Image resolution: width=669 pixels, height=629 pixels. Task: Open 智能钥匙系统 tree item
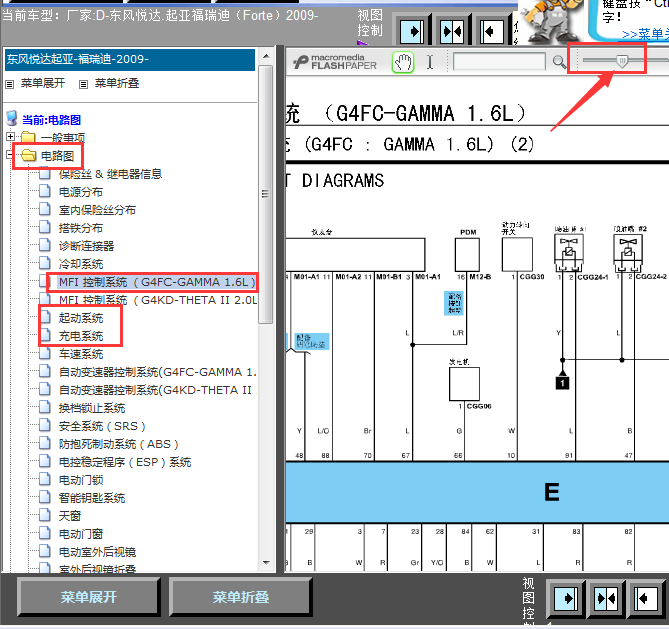point(92,498)
